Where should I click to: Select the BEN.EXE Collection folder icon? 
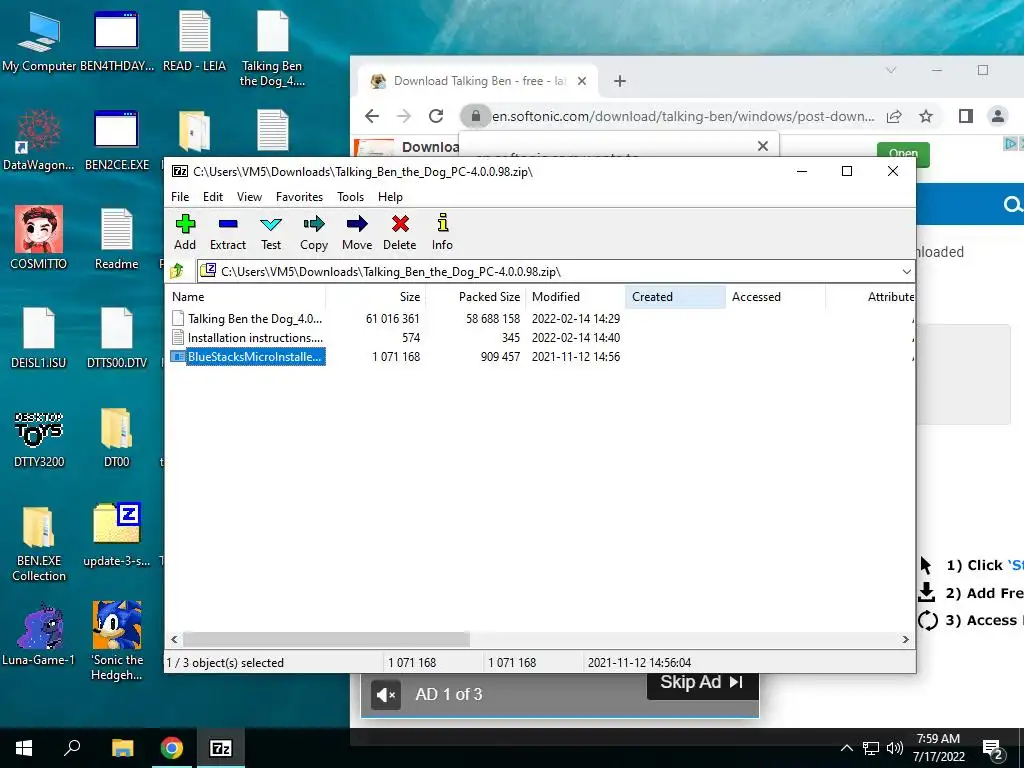[39, 544]
